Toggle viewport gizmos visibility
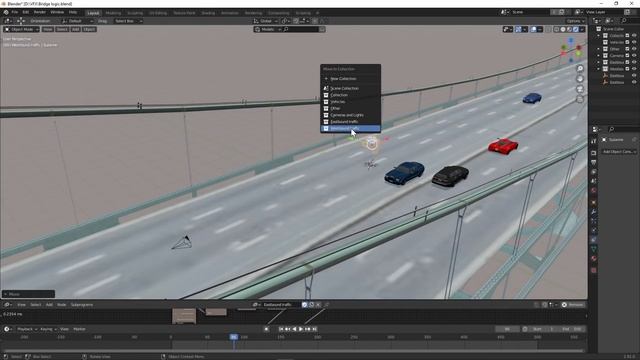 pyautogui.click(x=518, y=29)
